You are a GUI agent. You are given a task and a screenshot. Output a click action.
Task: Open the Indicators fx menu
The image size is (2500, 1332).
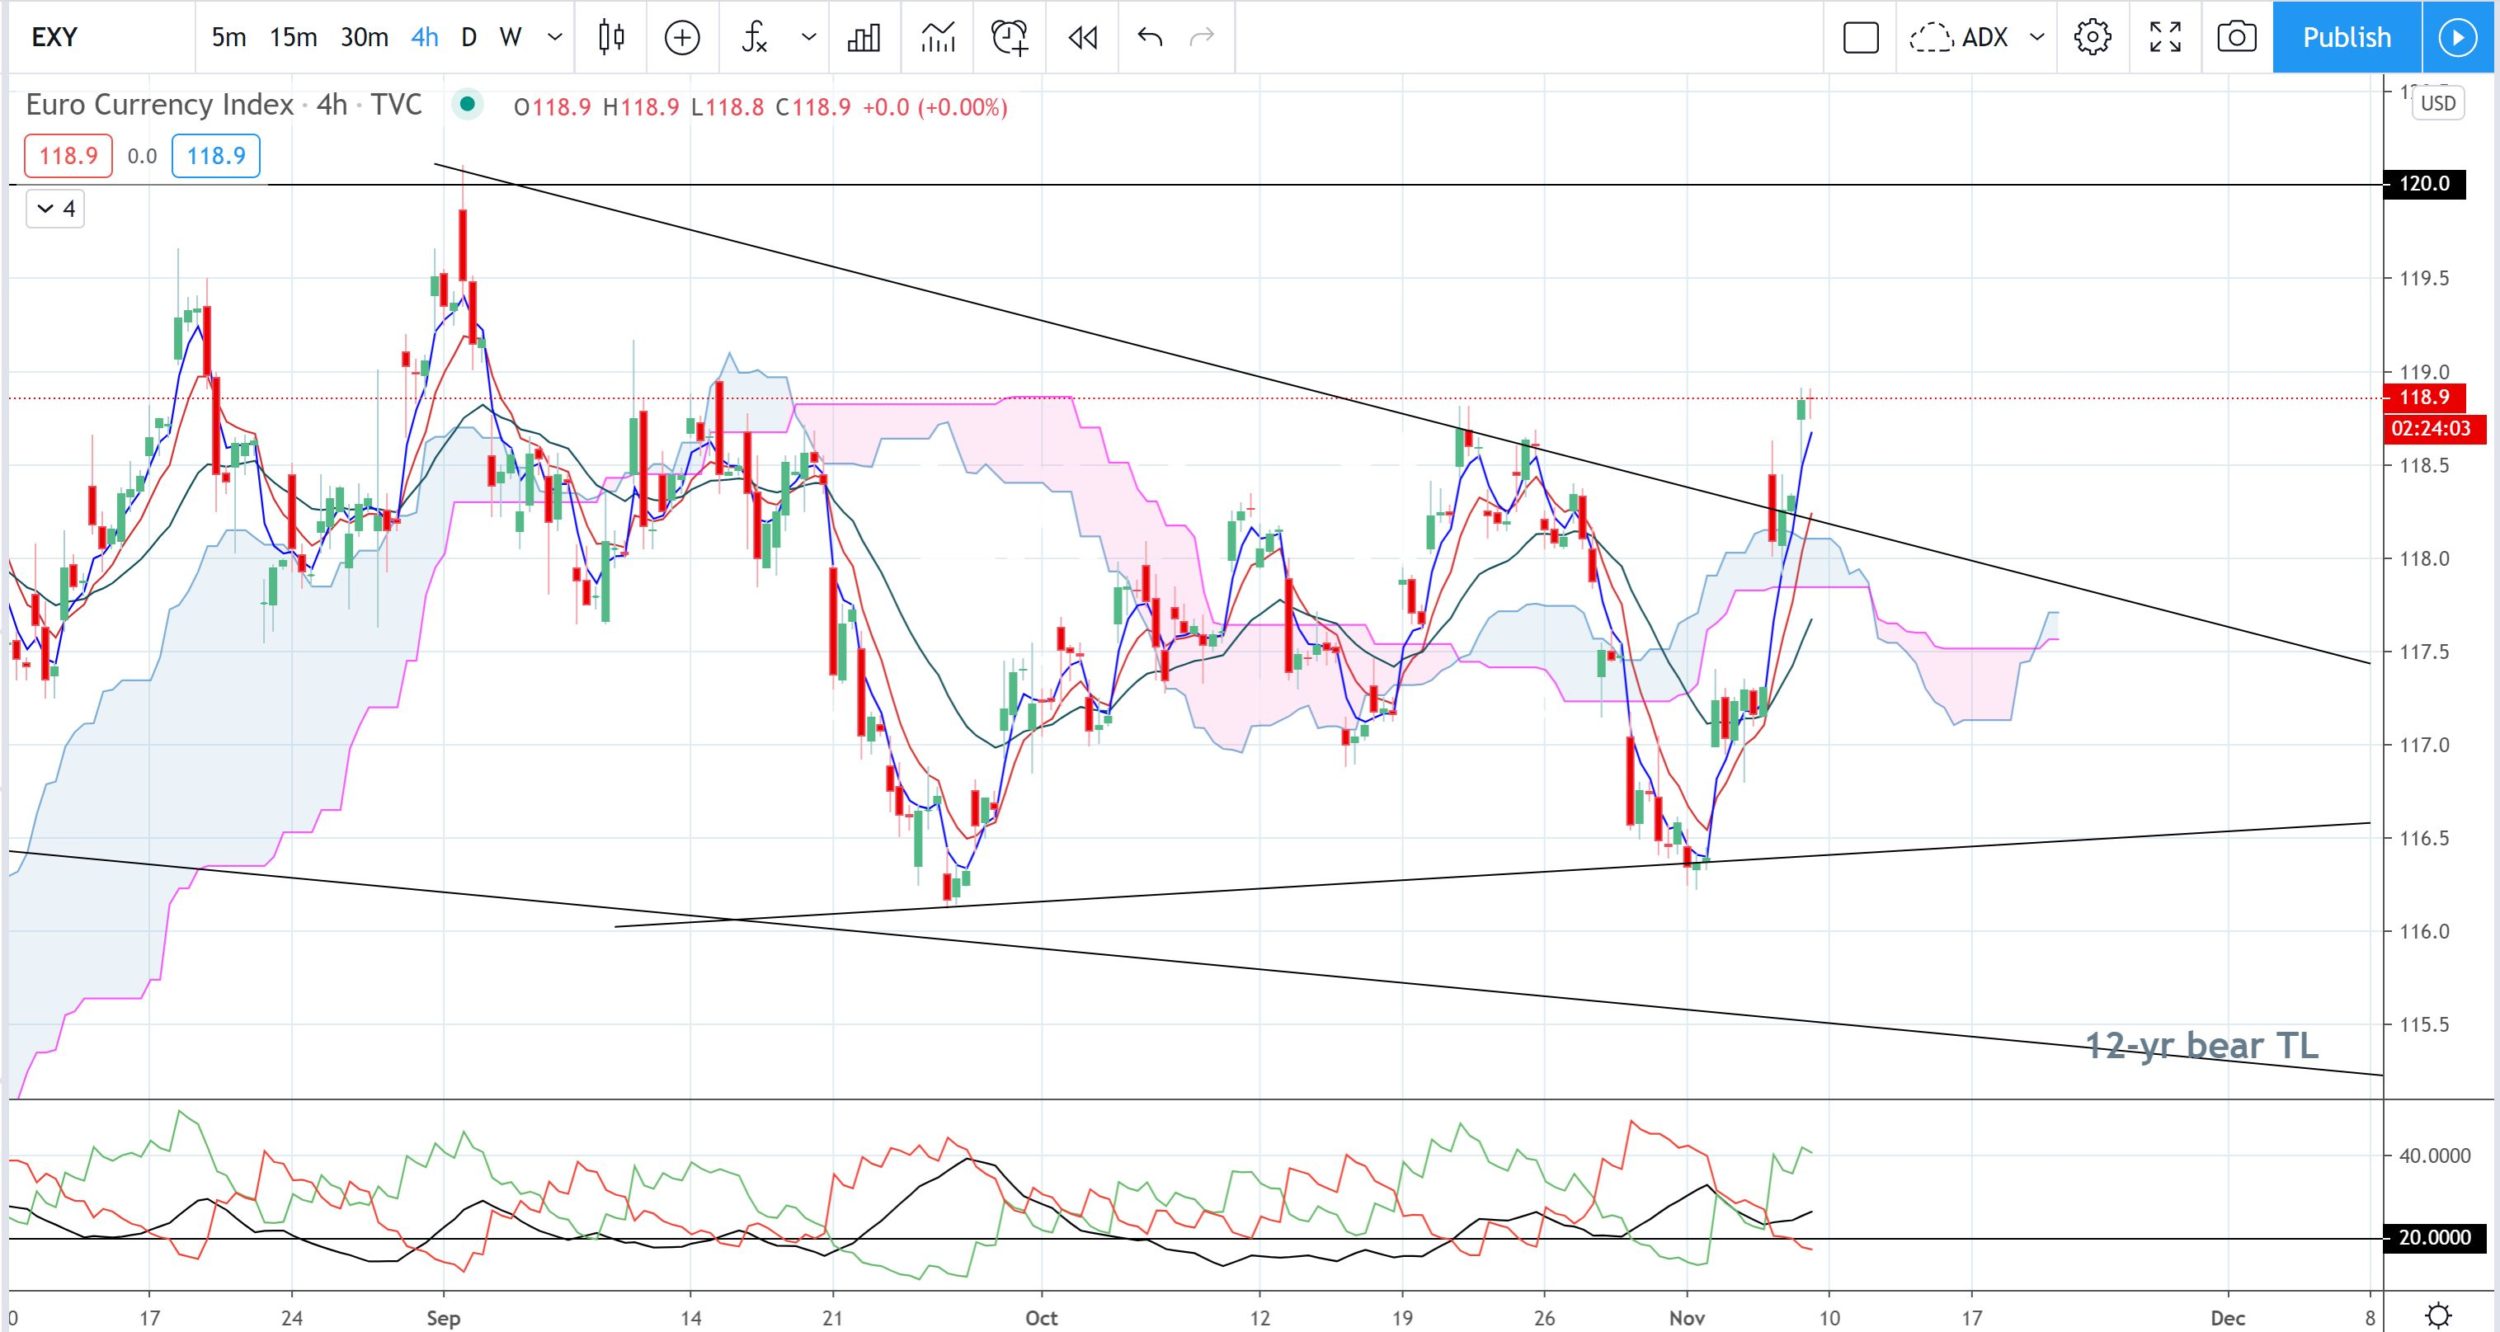[x=754, y=38]
